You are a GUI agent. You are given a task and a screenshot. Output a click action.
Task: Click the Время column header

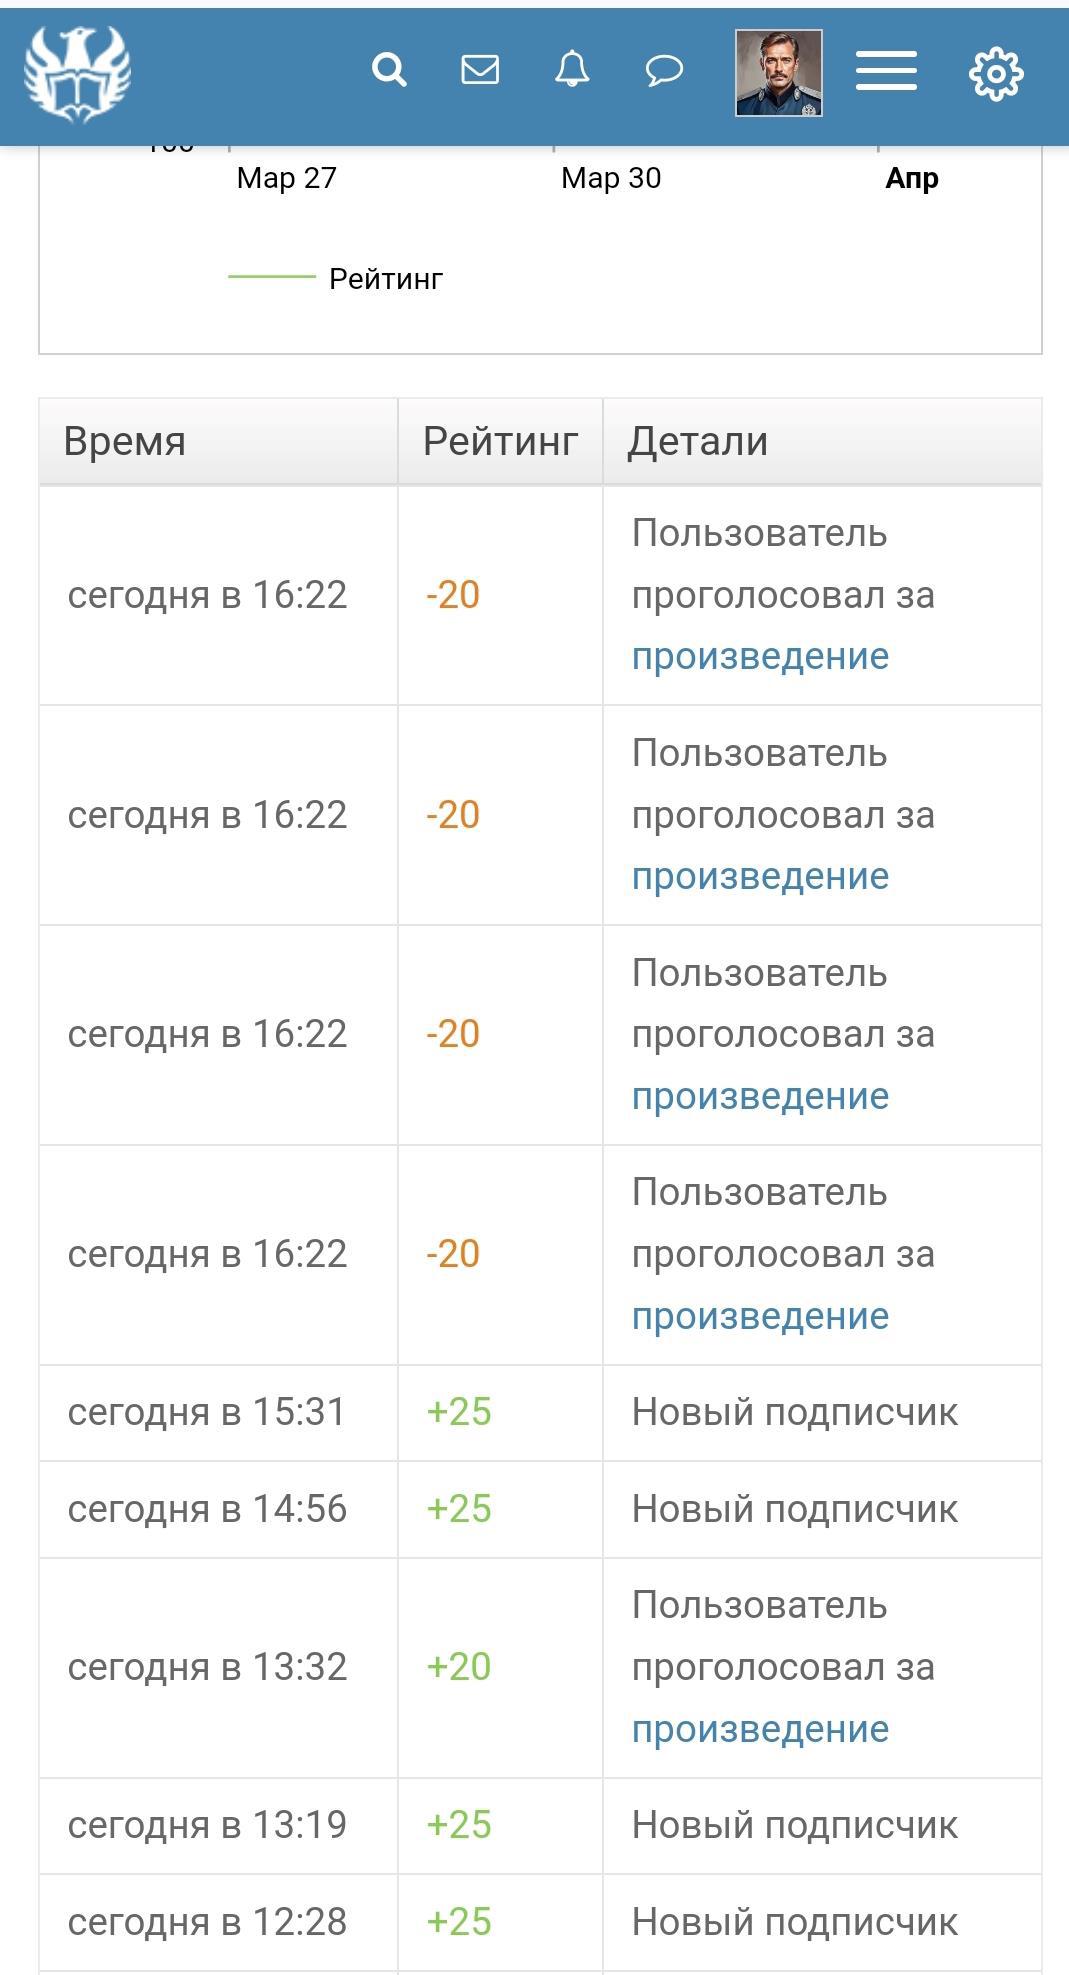pyautogui.click(x=125, y=441)
